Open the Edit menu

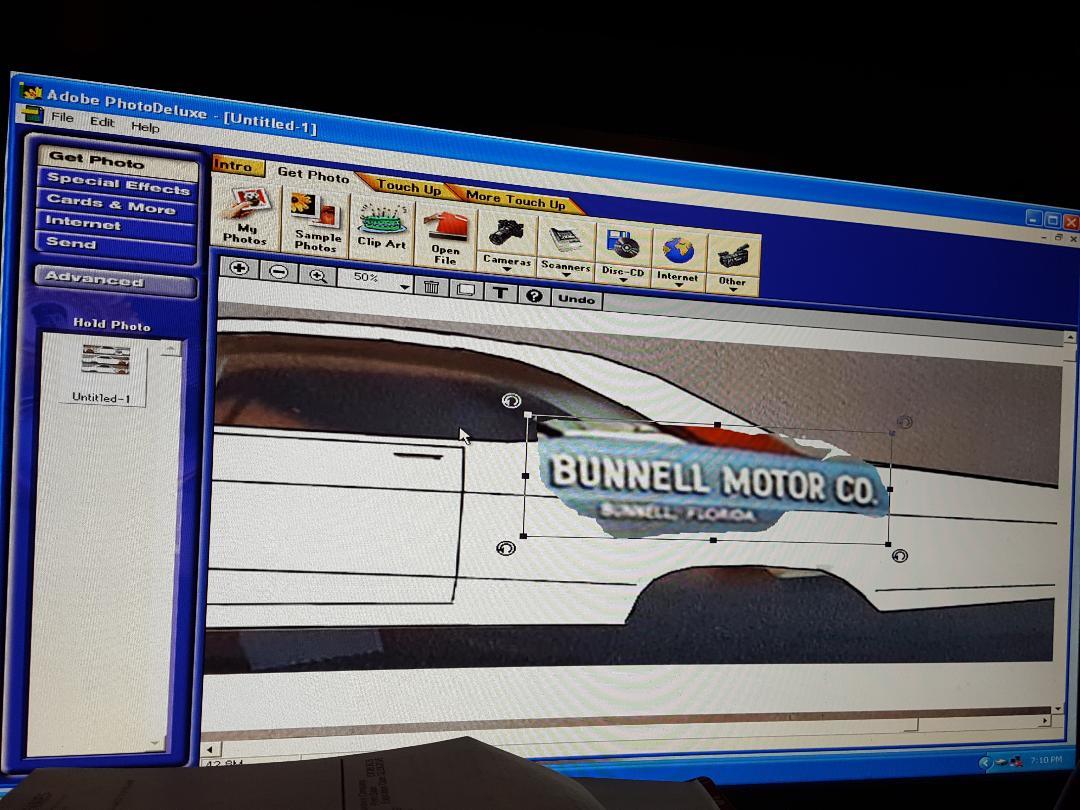click(x=102, y=122)
